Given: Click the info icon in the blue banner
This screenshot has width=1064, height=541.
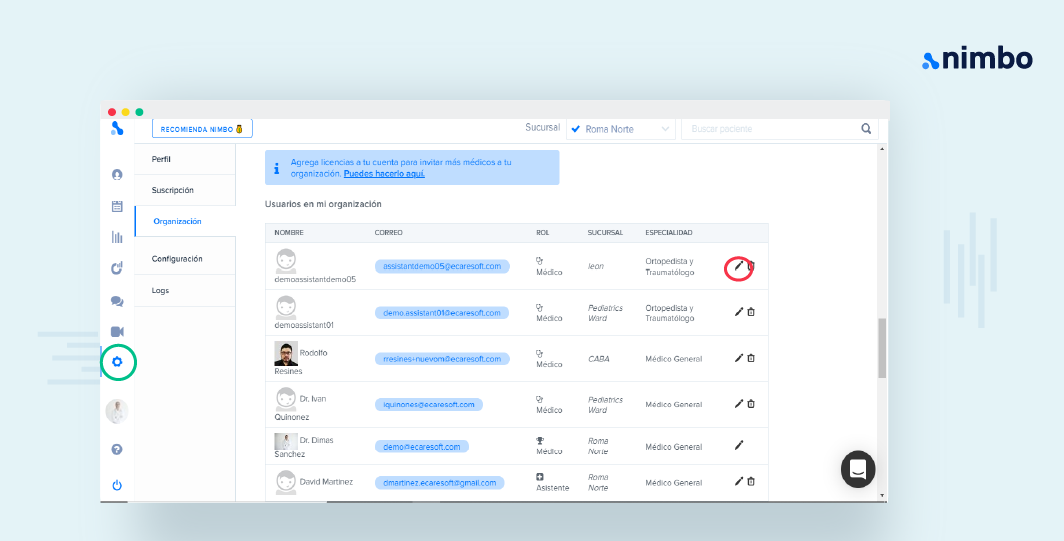Looking at the screenshot, I should (276, 168).
